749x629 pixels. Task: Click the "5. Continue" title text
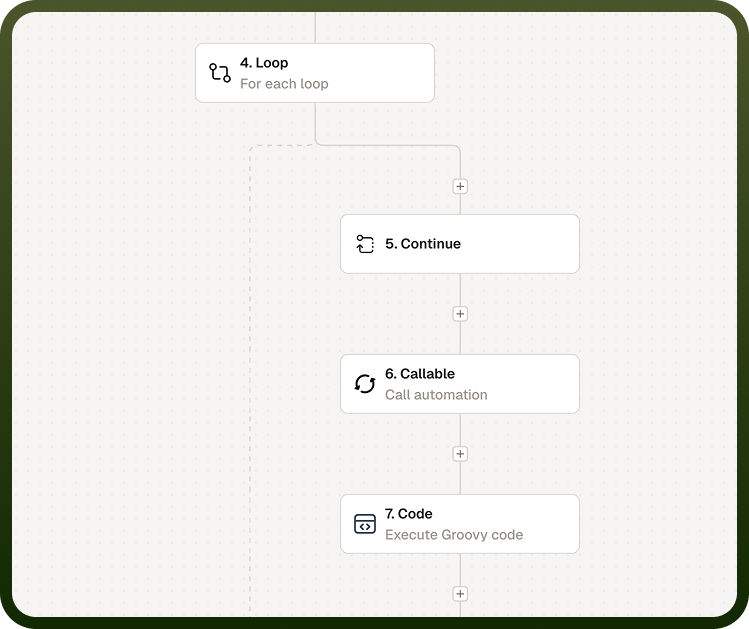point(423,244)
